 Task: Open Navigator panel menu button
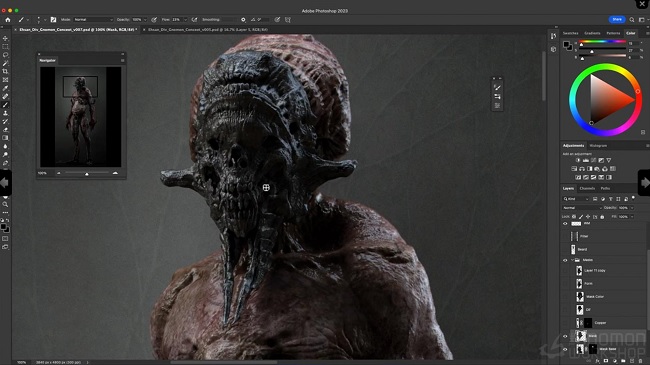click(122, 61)
